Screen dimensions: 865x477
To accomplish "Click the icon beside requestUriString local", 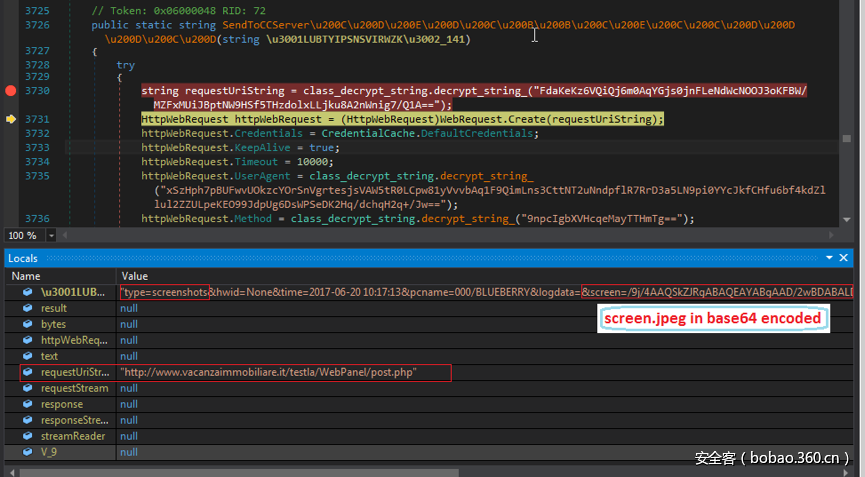I will pos(30,372).
